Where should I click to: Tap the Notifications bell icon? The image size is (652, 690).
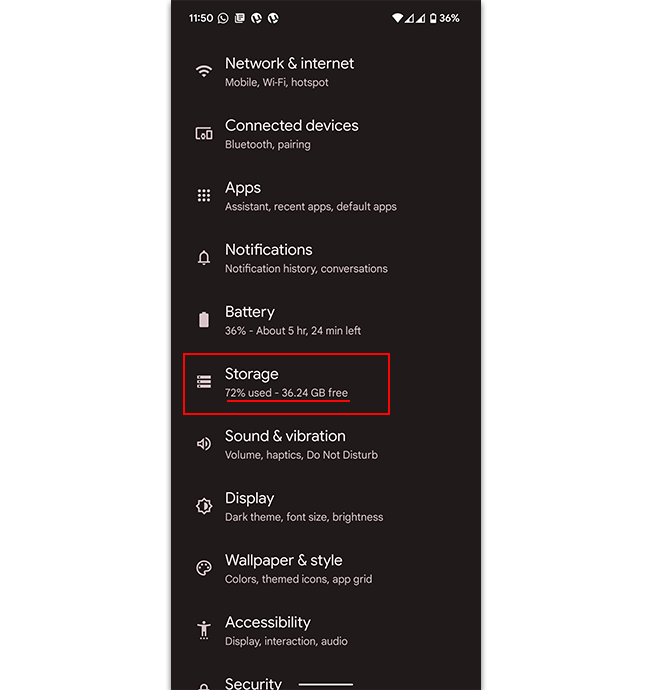(x=204, y=257)
